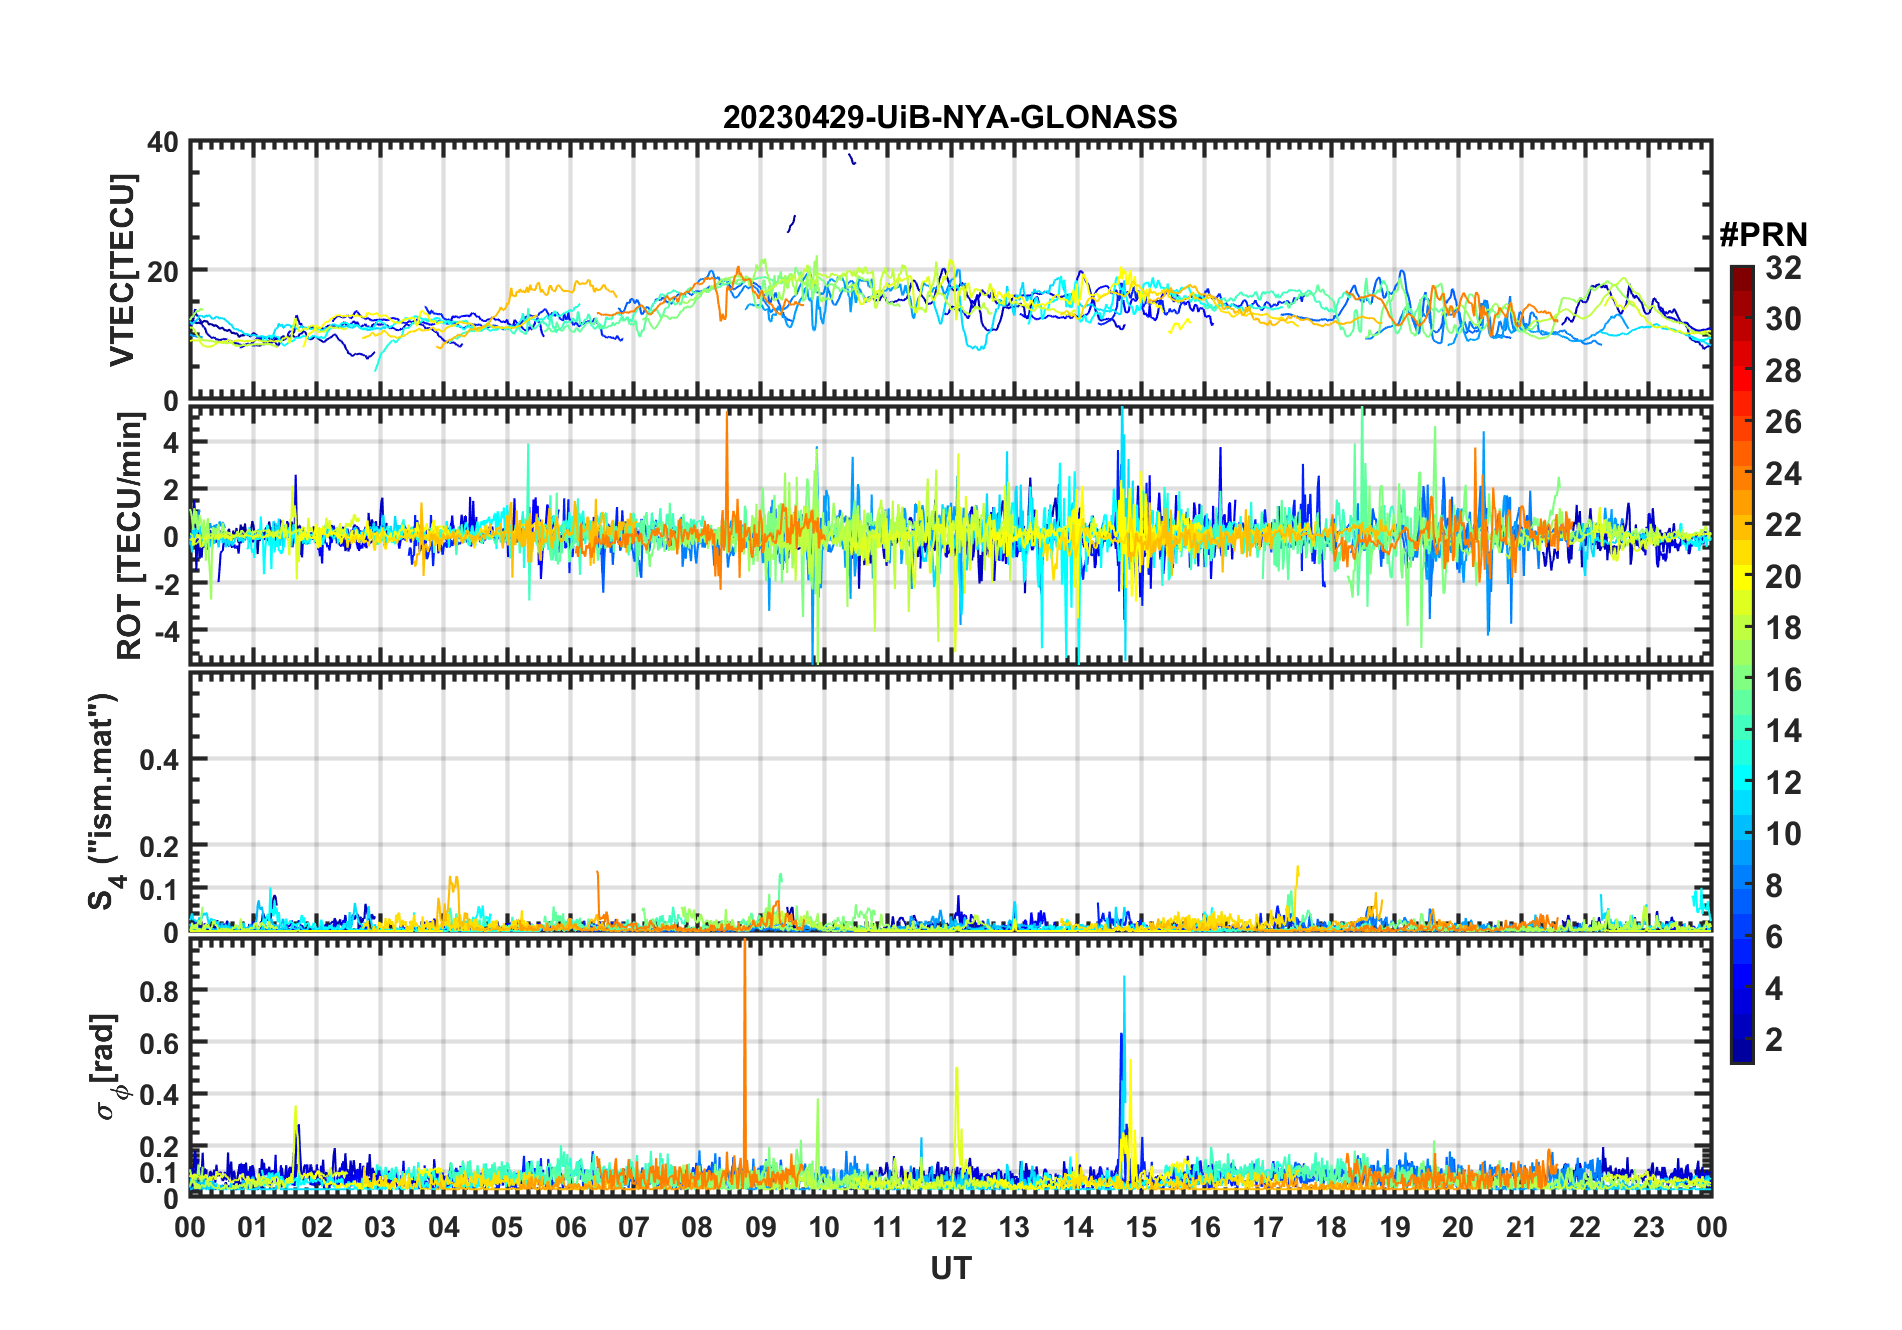Click the 0.2 tick on S4 axis
Screen dimensions: 1902x1330
[x=158, y=846]
